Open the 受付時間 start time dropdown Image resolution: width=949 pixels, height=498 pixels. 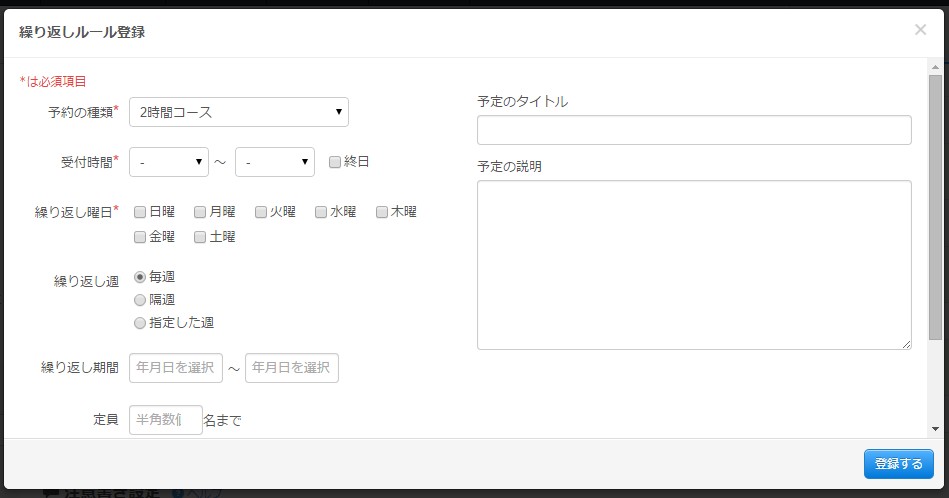pyautogui.click(x=169, y=162)
